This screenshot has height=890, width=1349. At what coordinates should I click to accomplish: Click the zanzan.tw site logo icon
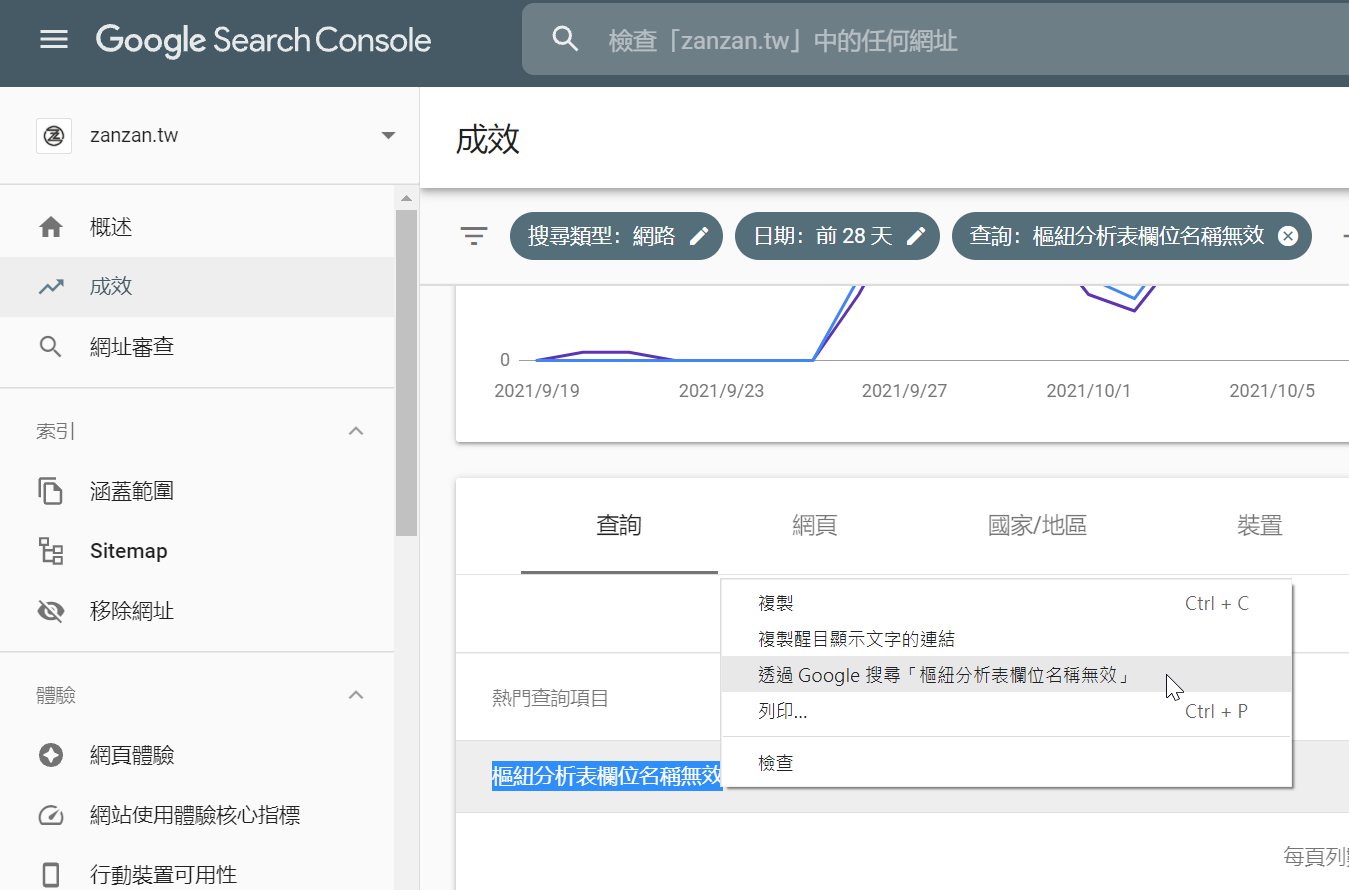54,136
